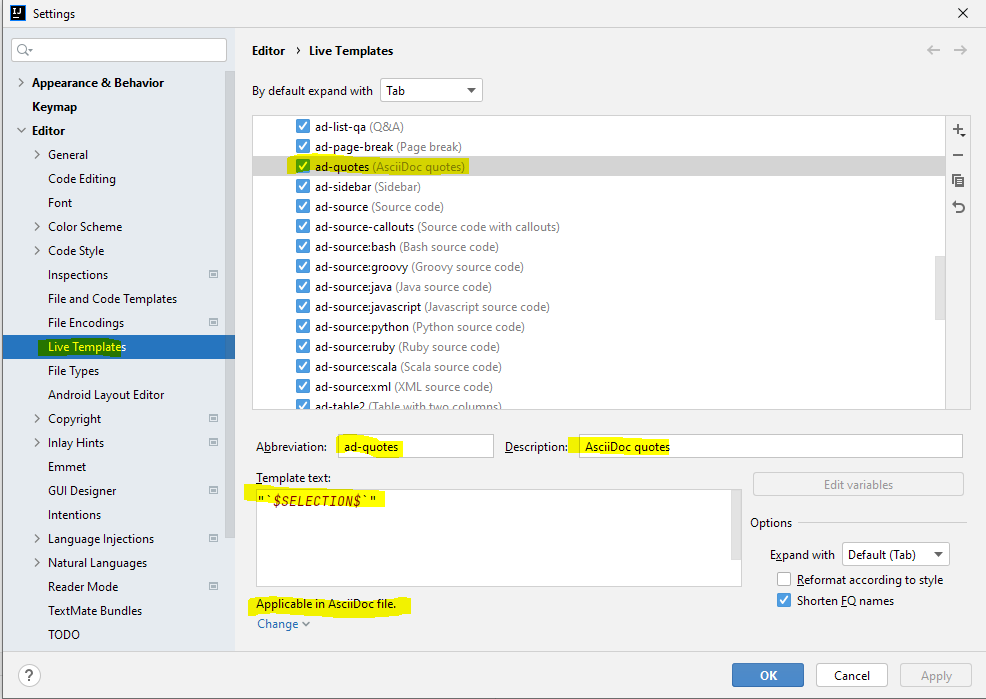Duplicate the ad-quotes live template
Viewport: 986px width, 699px height.
tap(958, 180)
